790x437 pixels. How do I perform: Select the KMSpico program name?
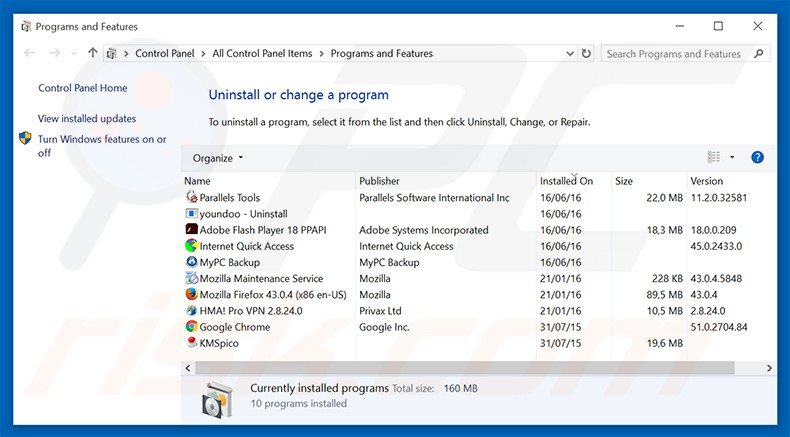(x=219, y=343)
